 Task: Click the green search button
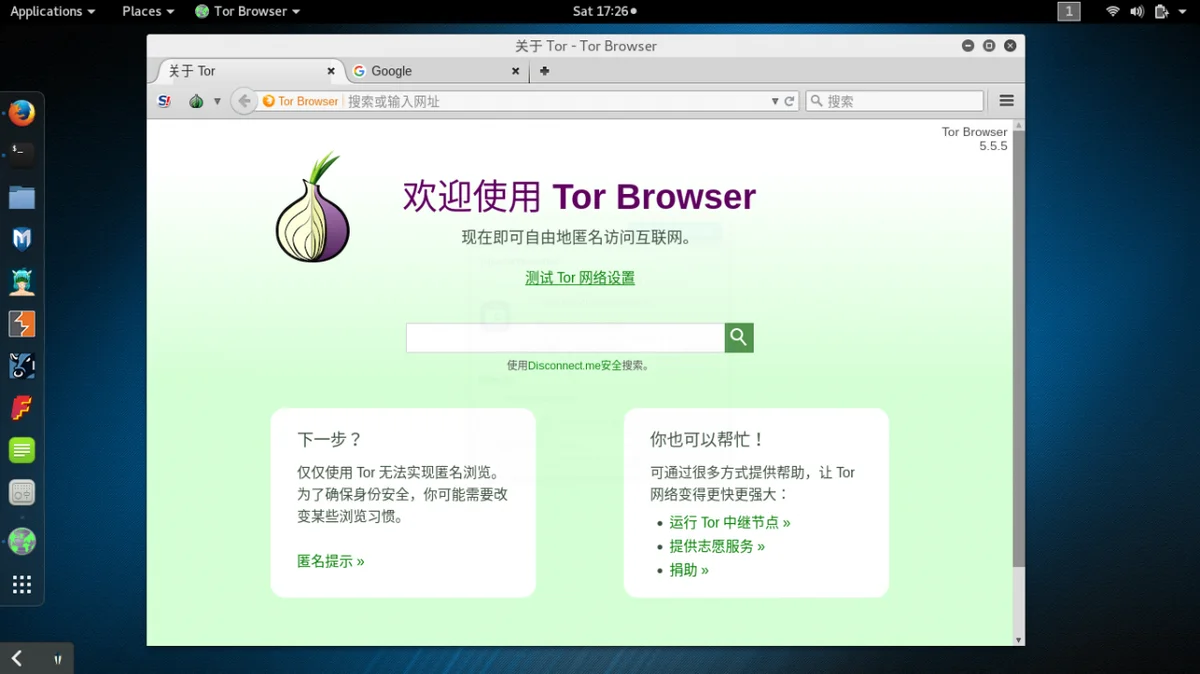coord(739,338)
